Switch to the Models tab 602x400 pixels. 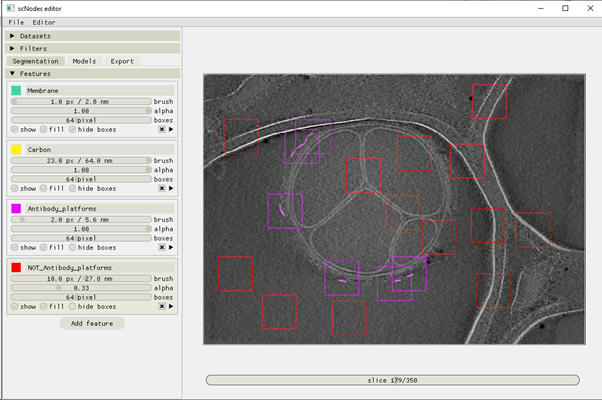click(84, 61)
